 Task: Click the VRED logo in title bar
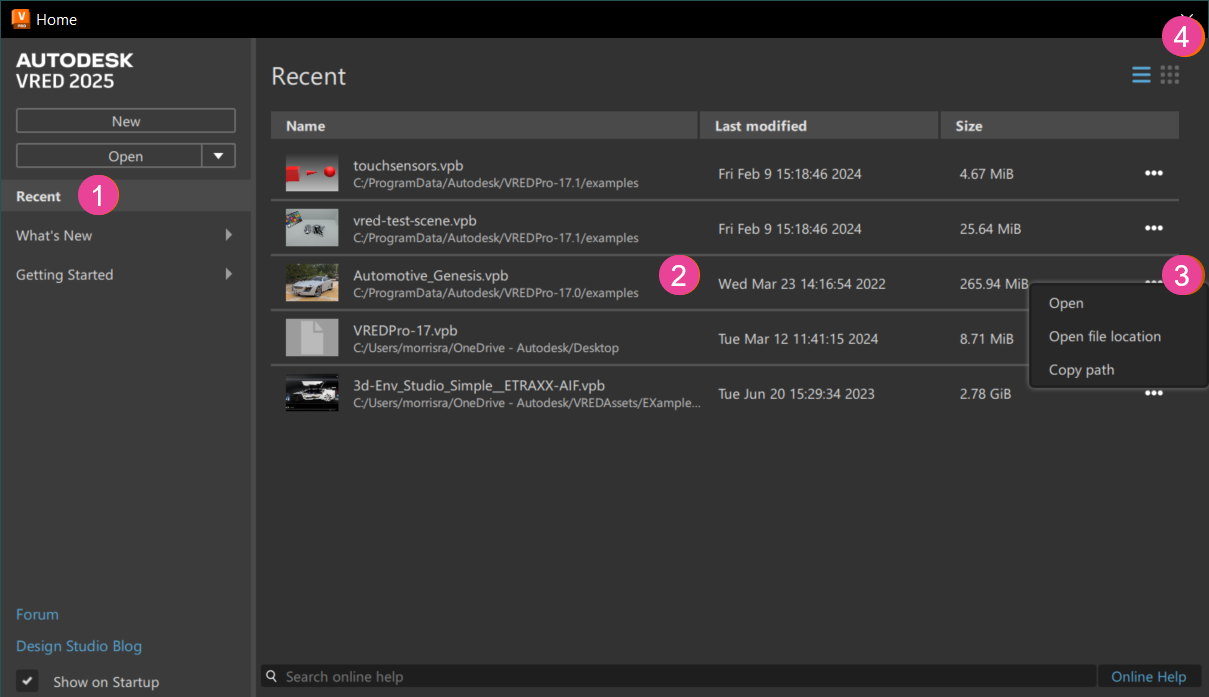coord(20,19)
